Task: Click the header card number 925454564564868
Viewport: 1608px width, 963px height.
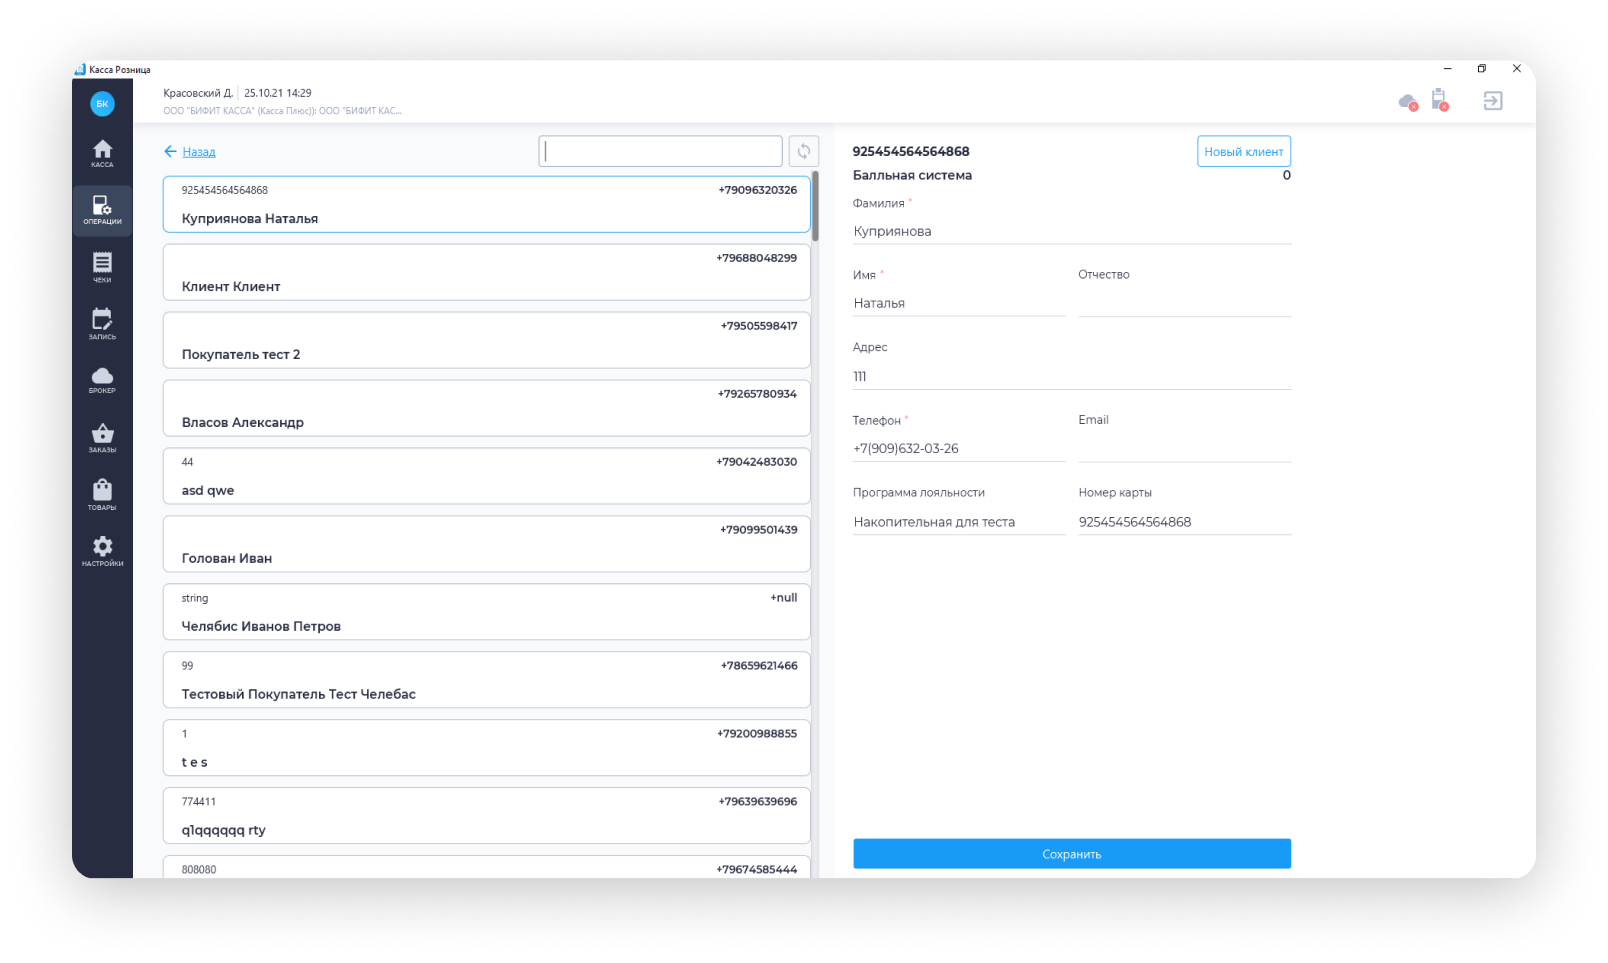Action: pyautogui.click(x=911, y=152)
